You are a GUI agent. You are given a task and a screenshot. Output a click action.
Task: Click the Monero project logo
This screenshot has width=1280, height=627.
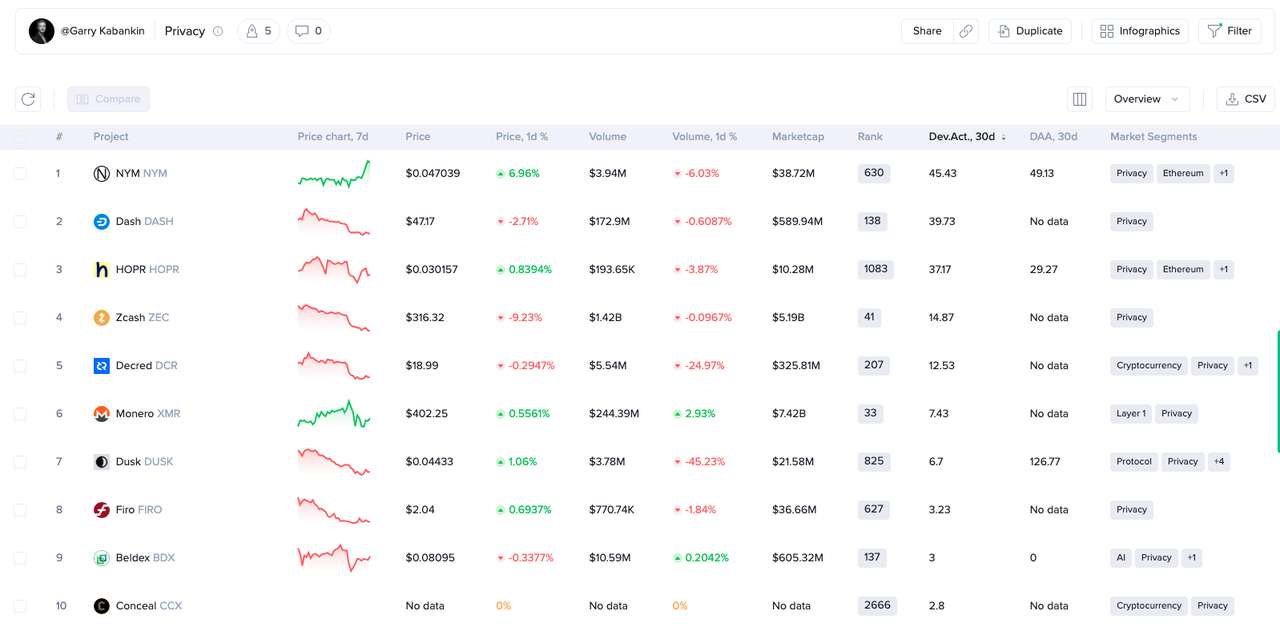[101, 414]
